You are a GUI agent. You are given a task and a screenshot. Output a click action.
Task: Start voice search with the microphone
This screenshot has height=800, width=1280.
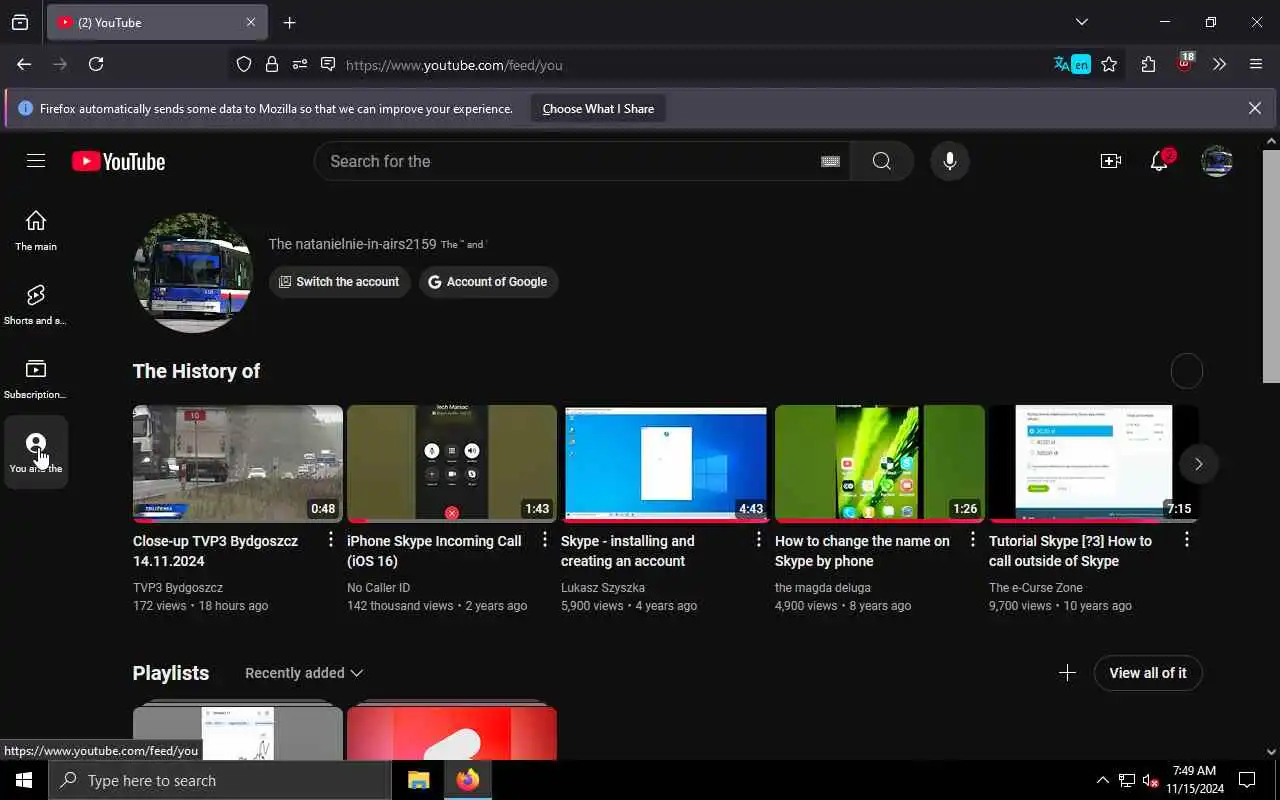(950, 161)
